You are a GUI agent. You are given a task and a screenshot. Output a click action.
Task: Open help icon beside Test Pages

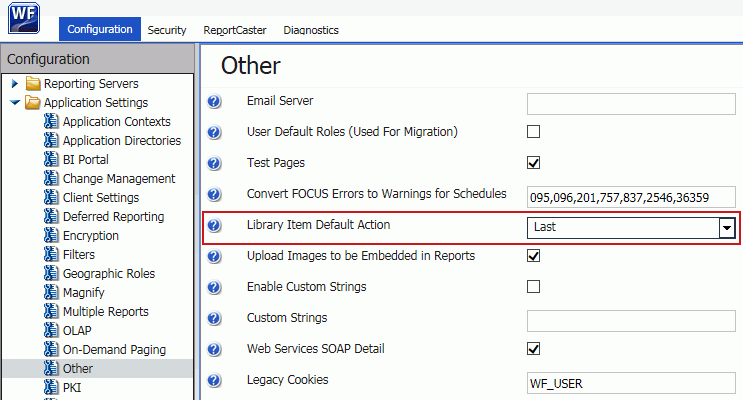pos(214,163)
